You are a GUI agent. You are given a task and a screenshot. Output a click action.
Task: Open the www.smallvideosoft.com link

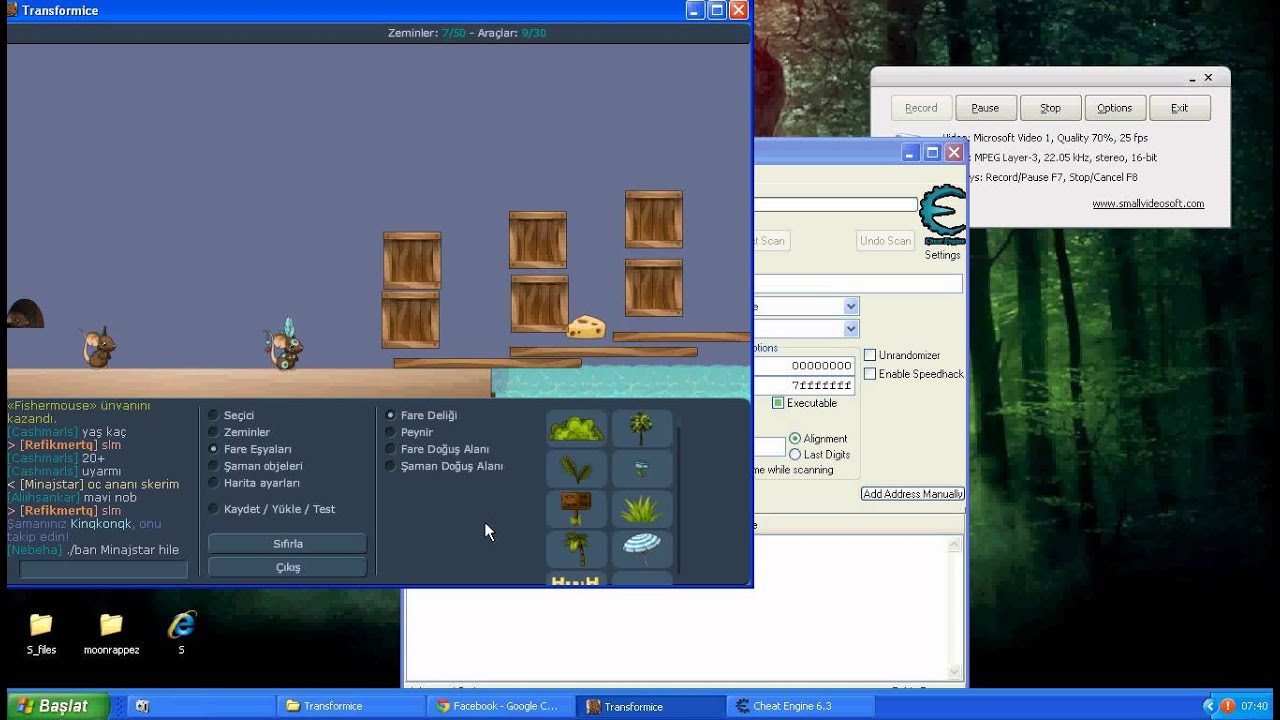click(1148, 203)
